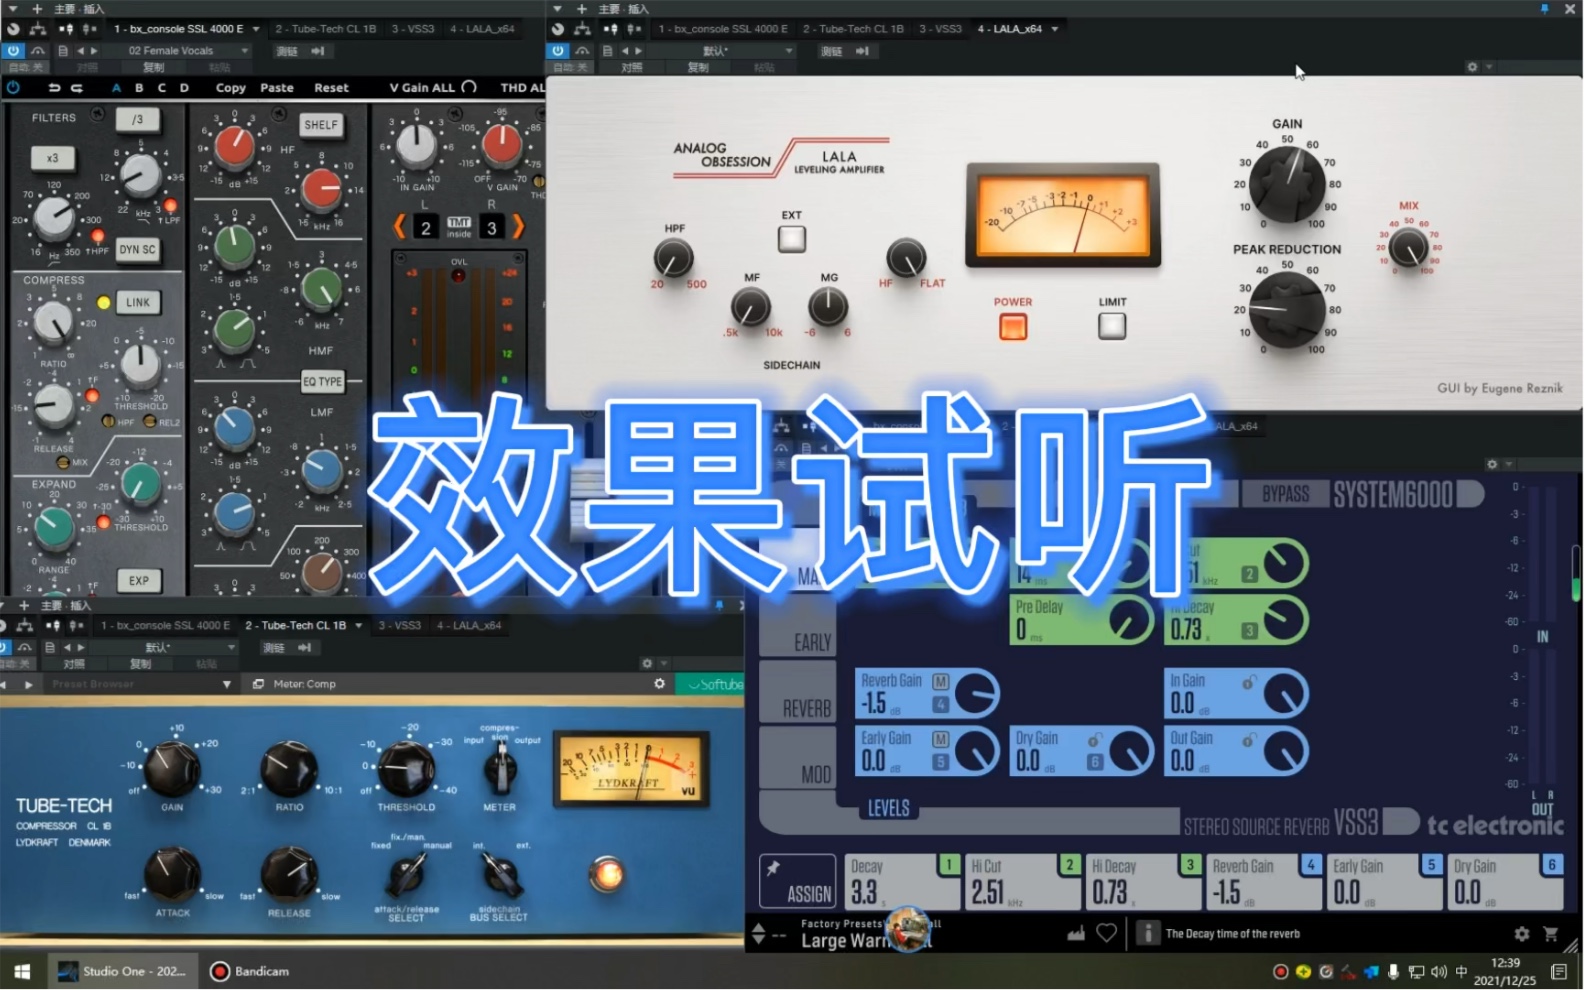Click VSS3 favorite heart icon
The height and width of the screenshot is (990, 1584).
tap(1107, 933)
